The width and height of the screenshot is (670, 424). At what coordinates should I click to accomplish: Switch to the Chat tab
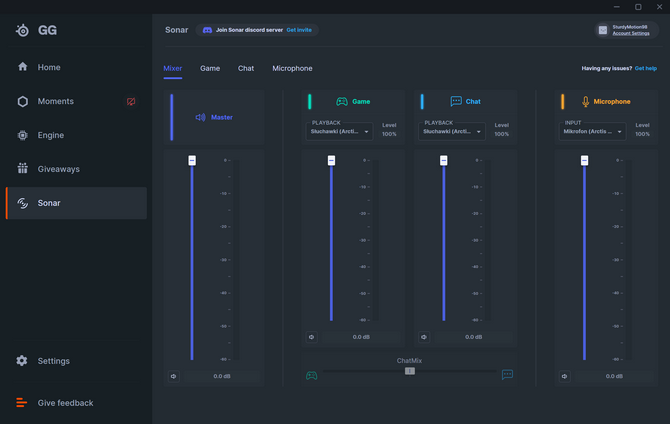pos(246,68)
